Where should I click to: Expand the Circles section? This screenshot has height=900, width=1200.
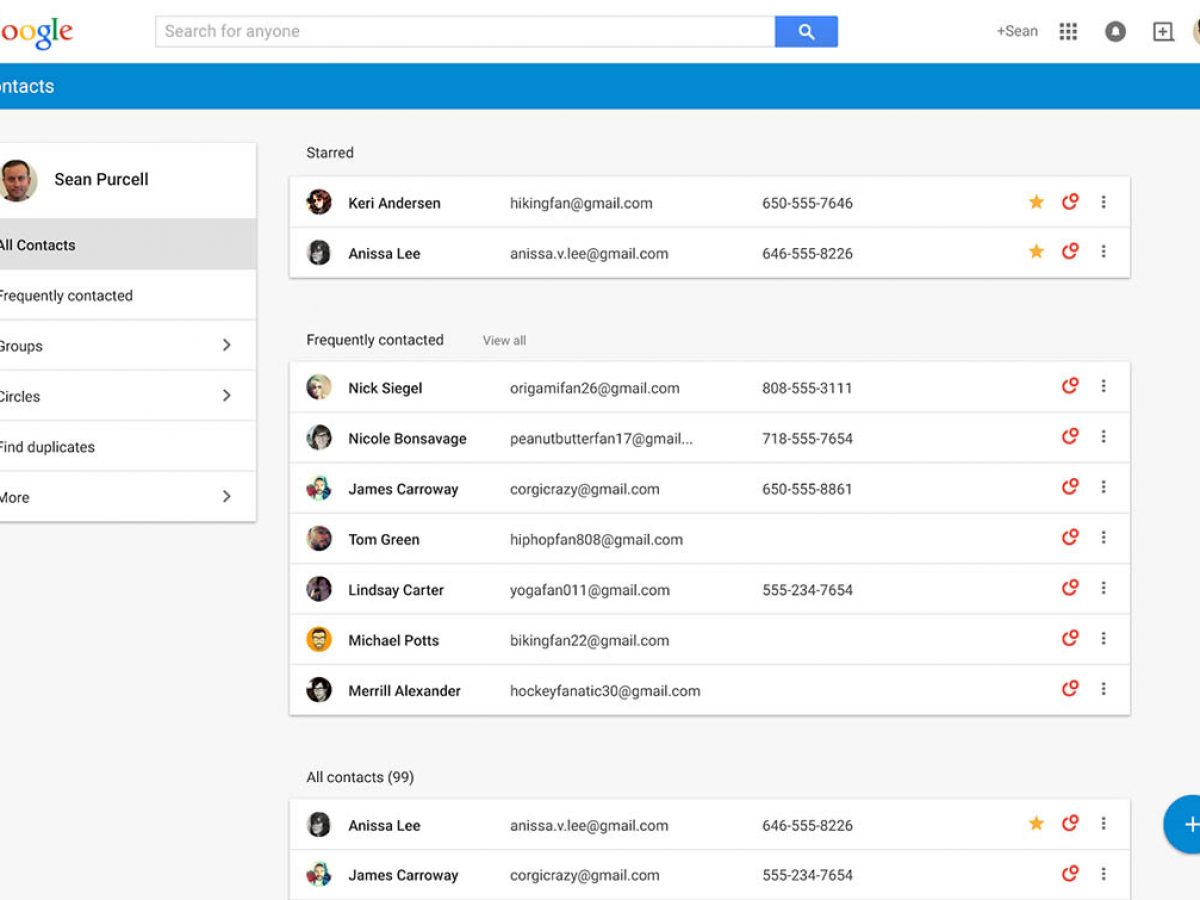click(x=226, y=396)
